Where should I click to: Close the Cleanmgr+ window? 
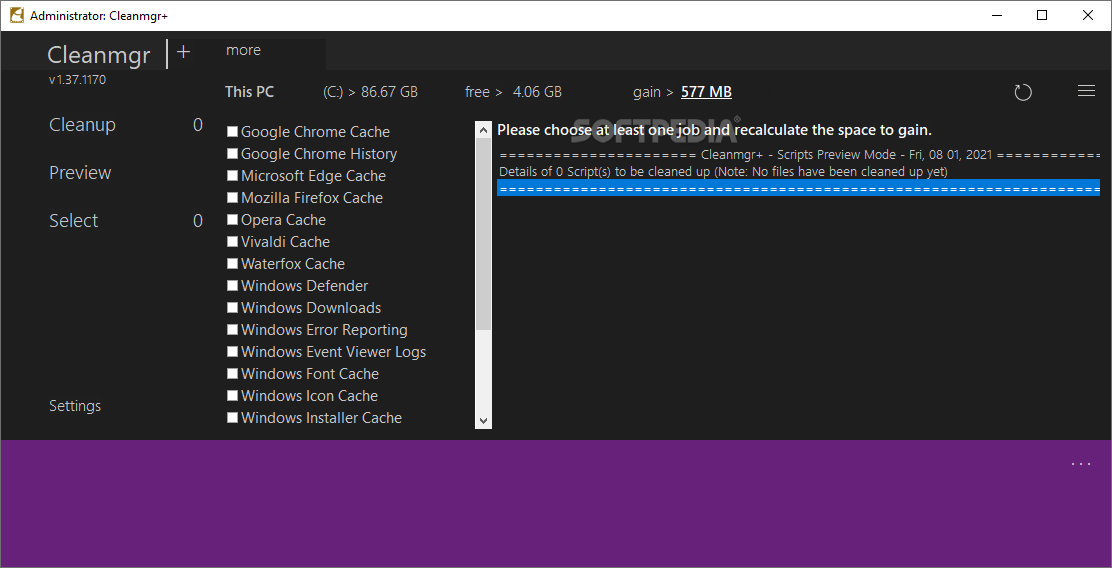click(1087, 16)
